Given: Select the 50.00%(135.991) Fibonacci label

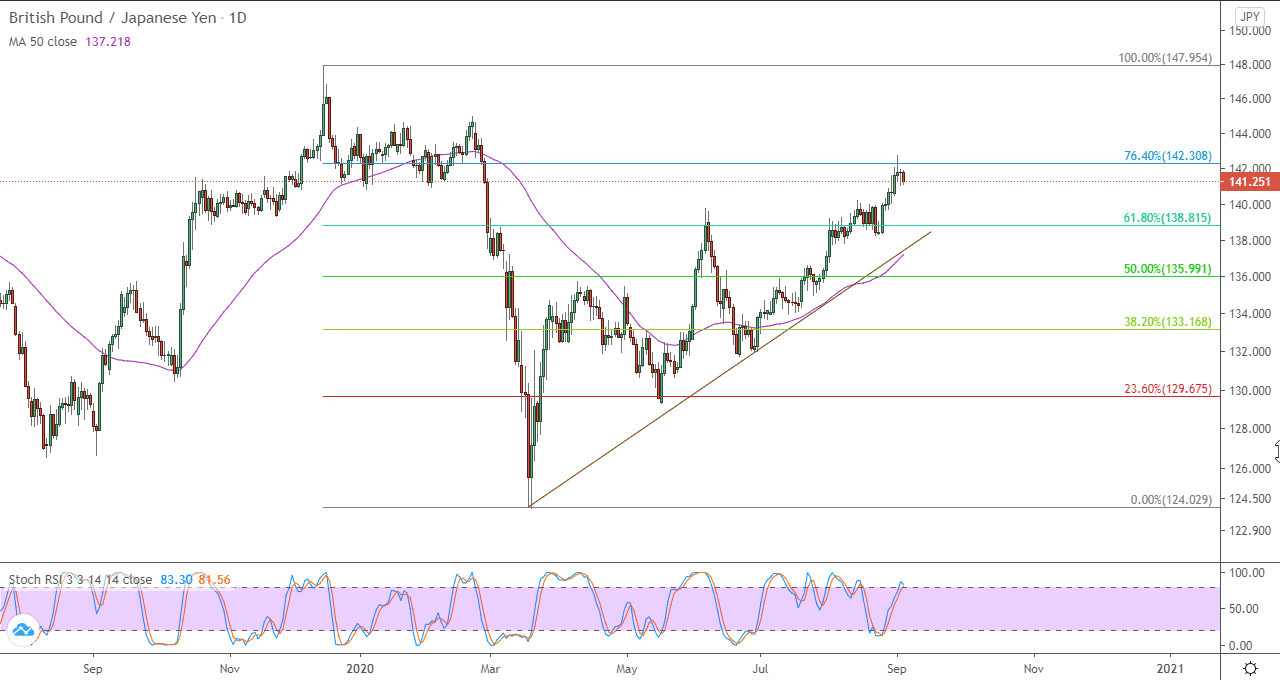Looking at the screenshot, I should 1168,269.
